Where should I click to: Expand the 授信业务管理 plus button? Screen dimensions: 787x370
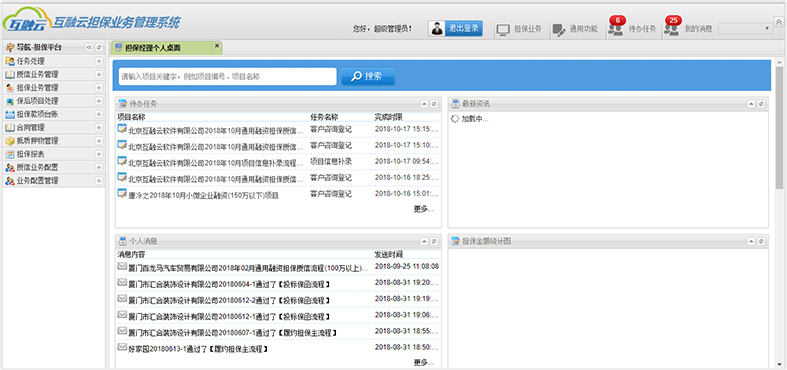(x=99, y=74)
